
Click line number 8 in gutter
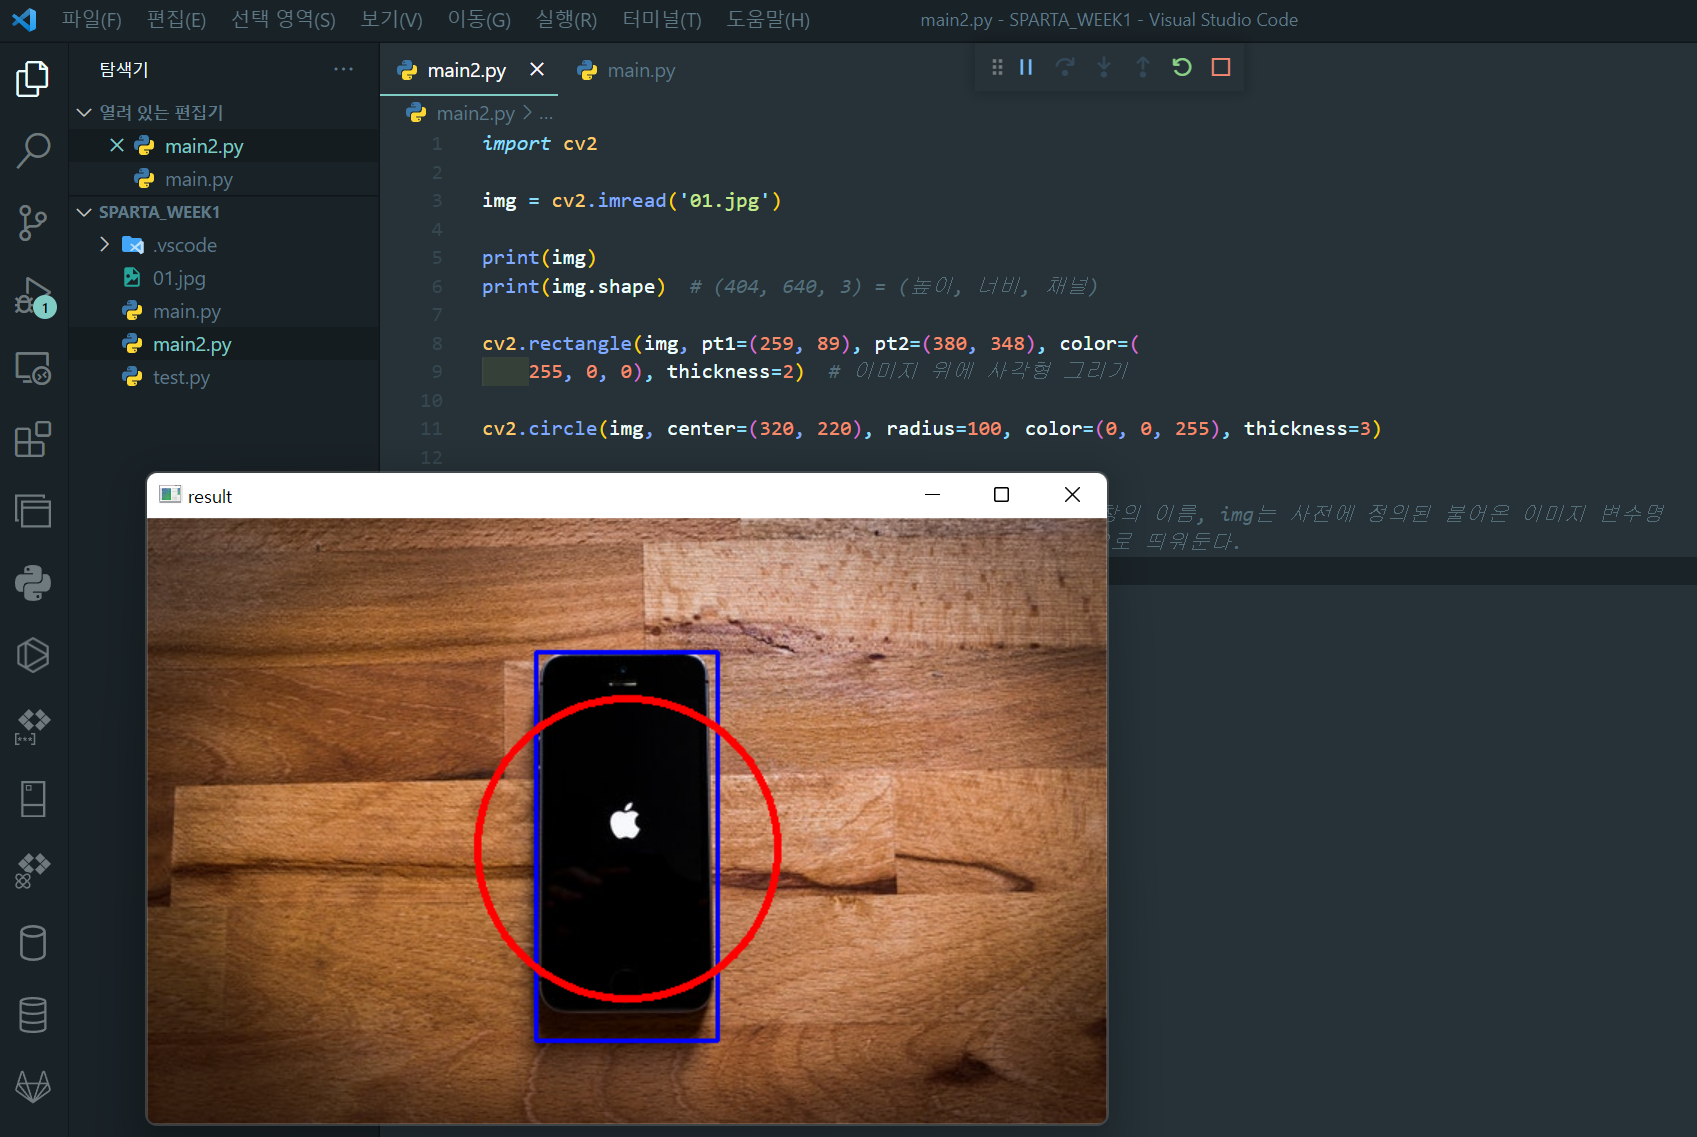437,343
